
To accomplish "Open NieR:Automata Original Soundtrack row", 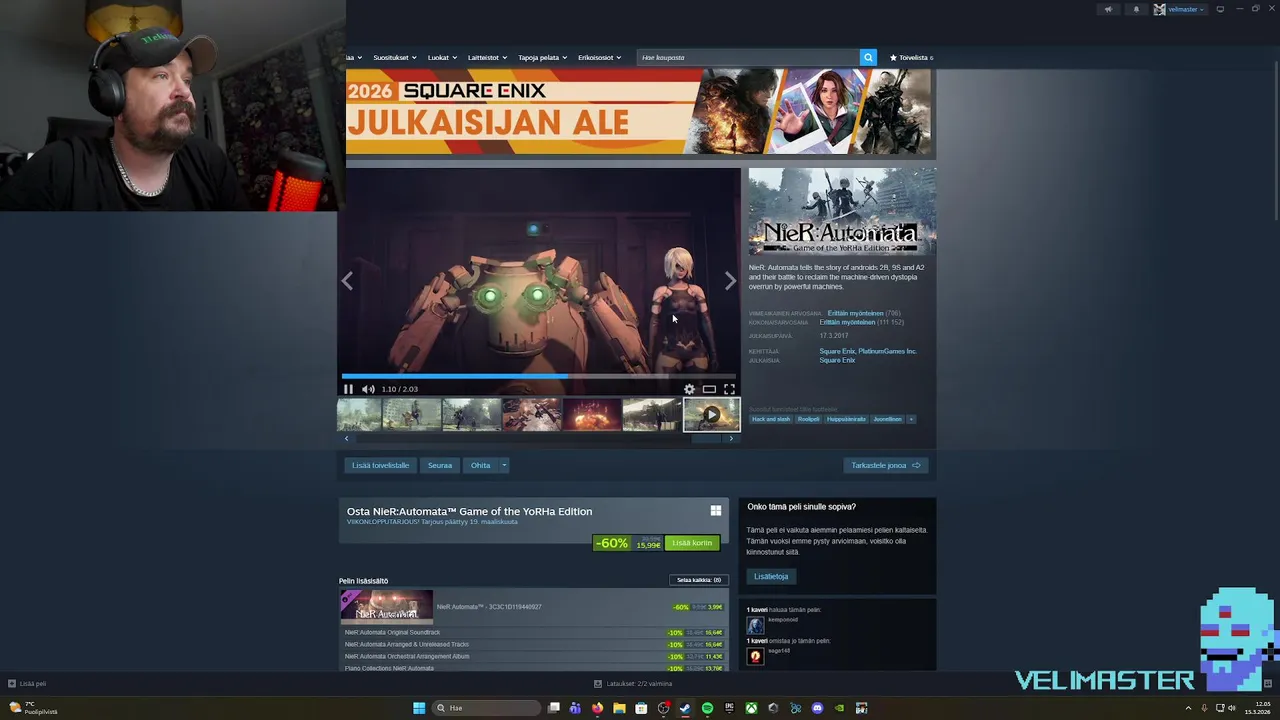I will point(533,633).
